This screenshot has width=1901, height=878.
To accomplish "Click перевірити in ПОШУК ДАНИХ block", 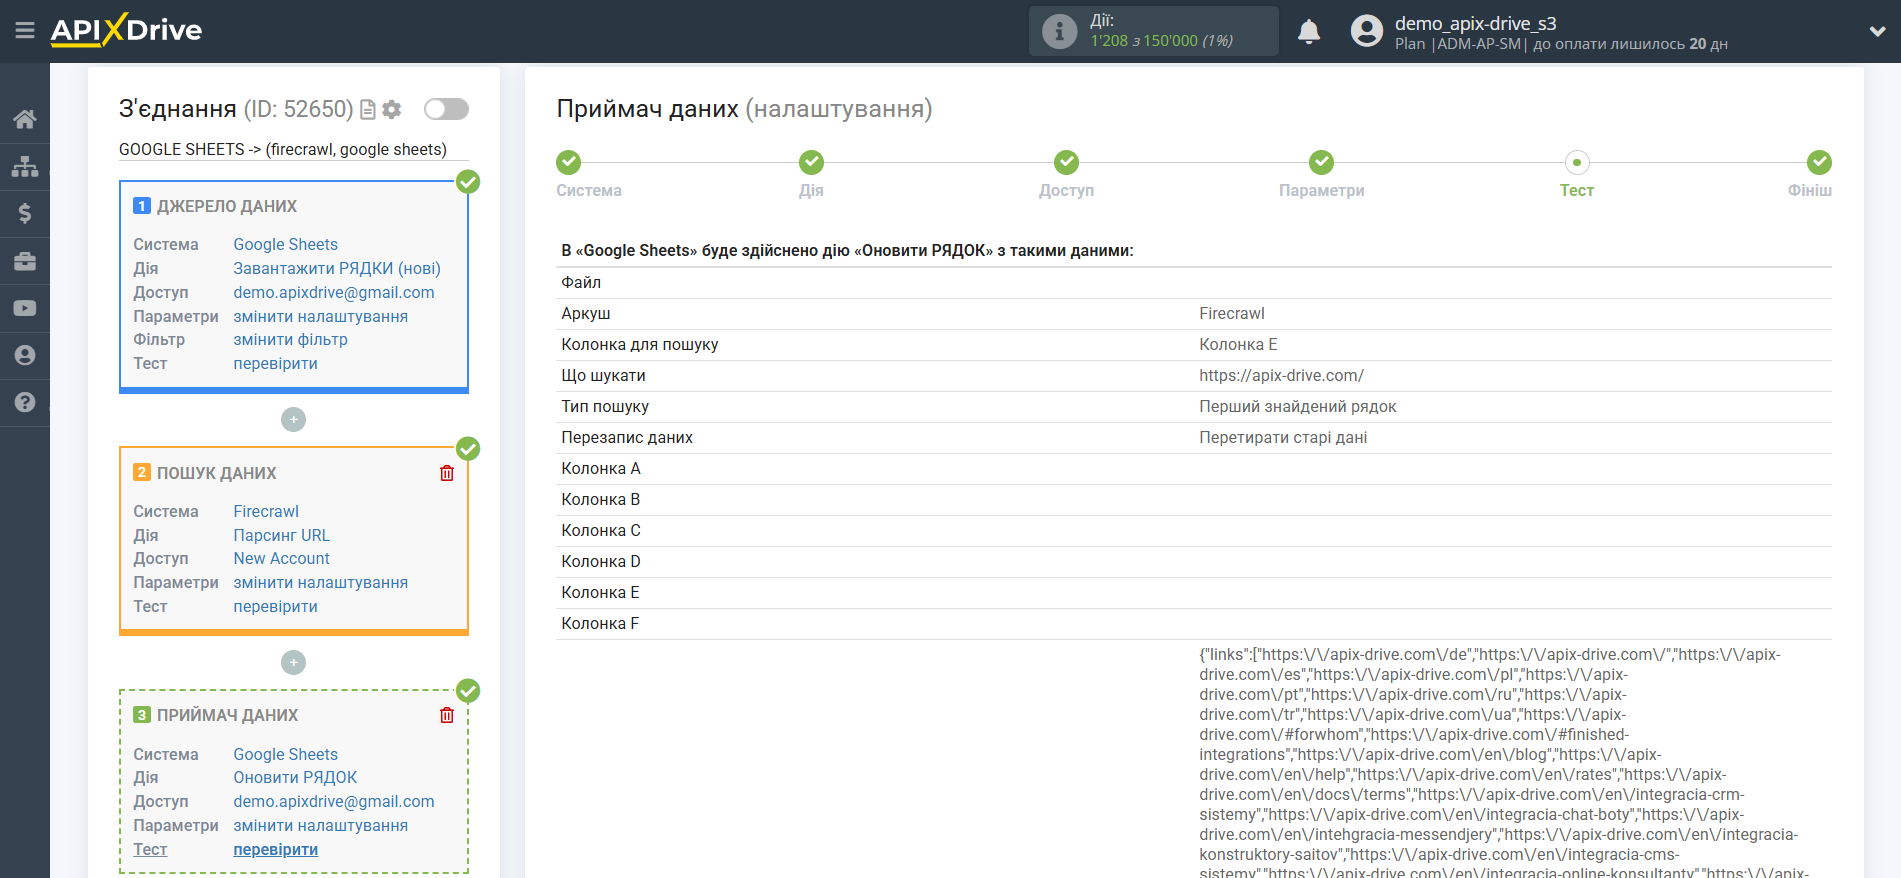I will tap(275, 606).
